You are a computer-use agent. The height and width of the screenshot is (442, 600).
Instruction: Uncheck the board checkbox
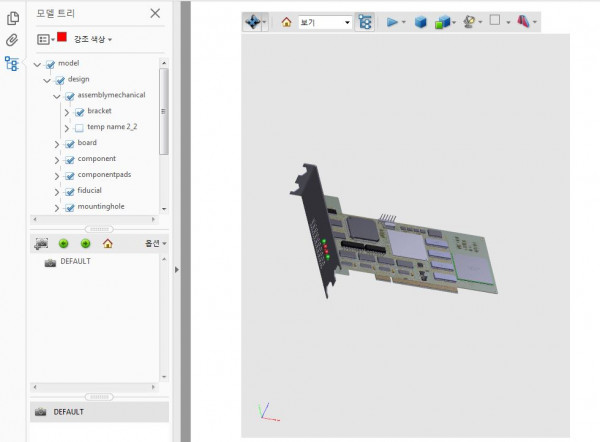69,144
